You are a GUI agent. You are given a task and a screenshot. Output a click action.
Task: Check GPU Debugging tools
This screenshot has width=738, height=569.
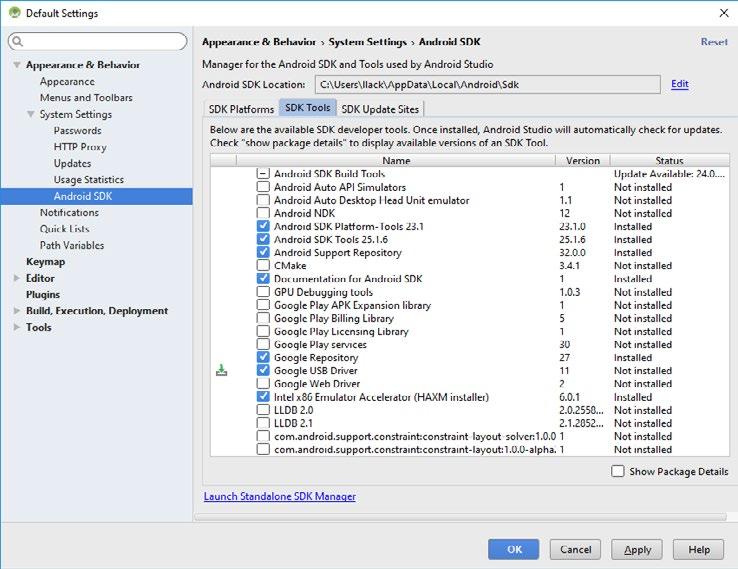point(263,292)
